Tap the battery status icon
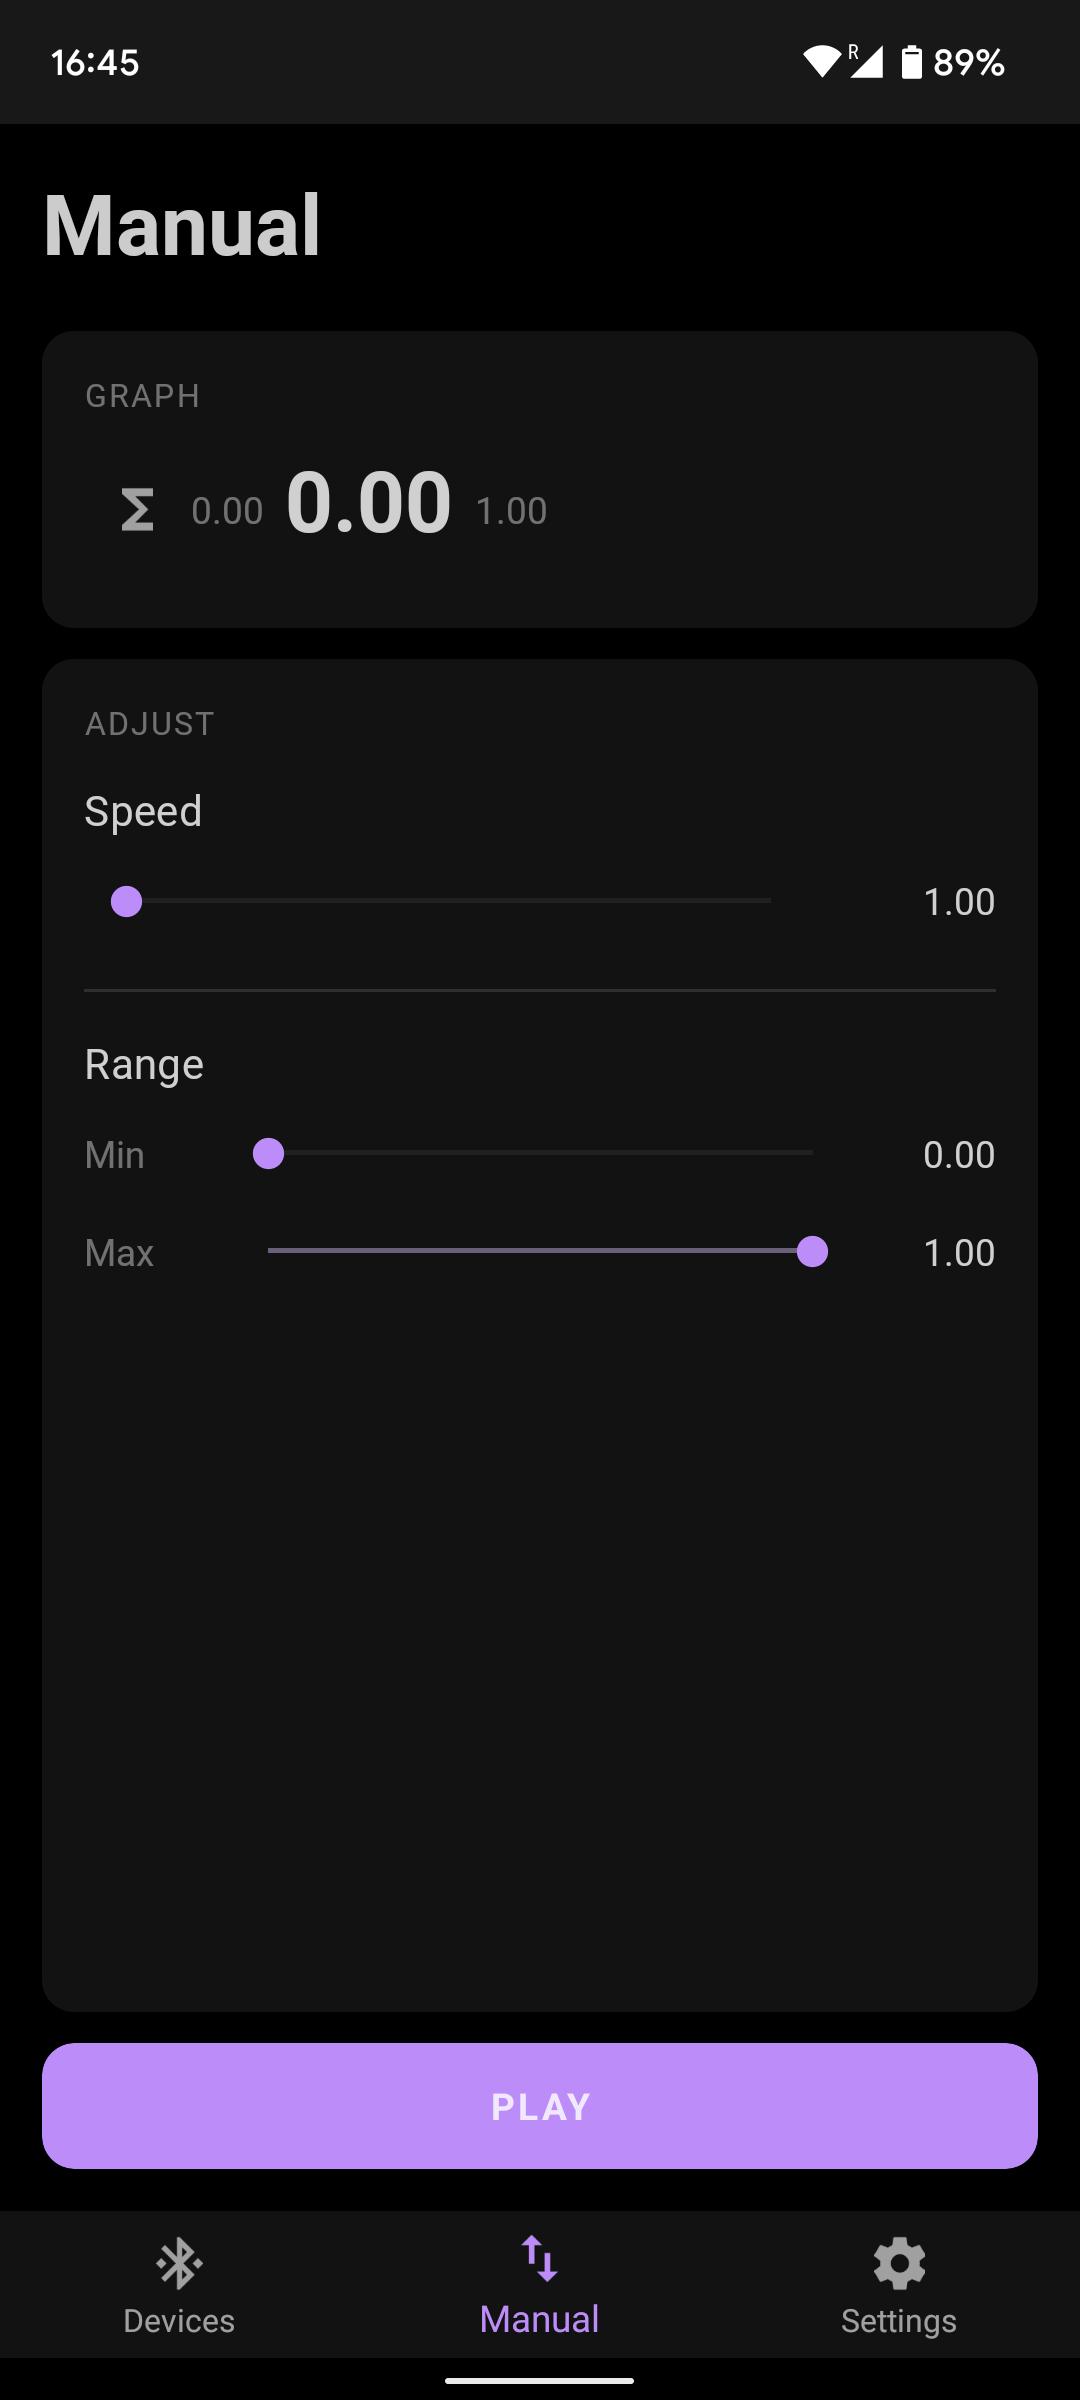The height and width of the screenshot is (2400, 1080). pyautogui.click(x=911, y=62)
